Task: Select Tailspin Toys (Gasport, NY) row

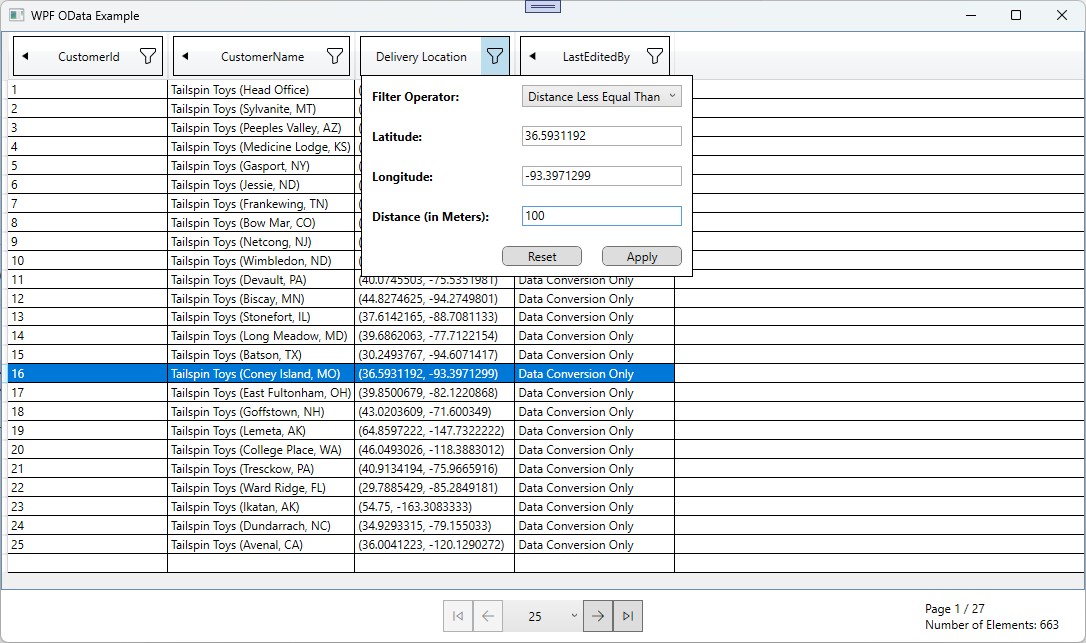Action: (x=240, y=166)
